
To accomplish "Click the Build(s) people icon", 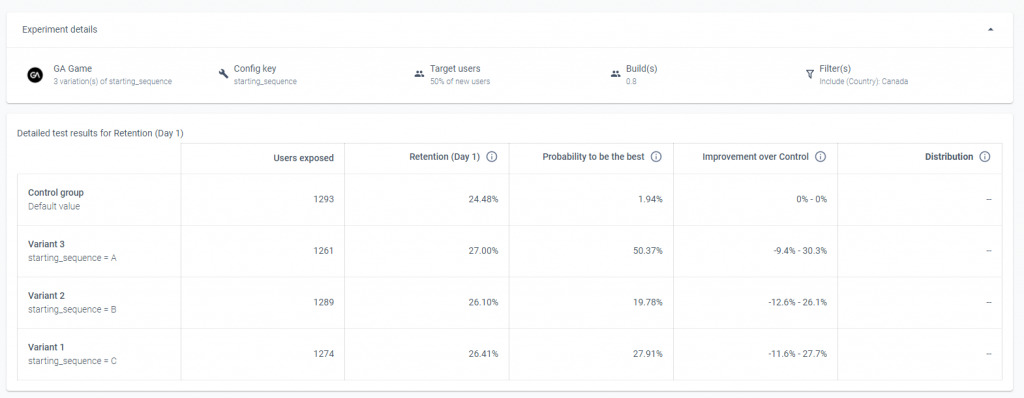I will point(615,75).
